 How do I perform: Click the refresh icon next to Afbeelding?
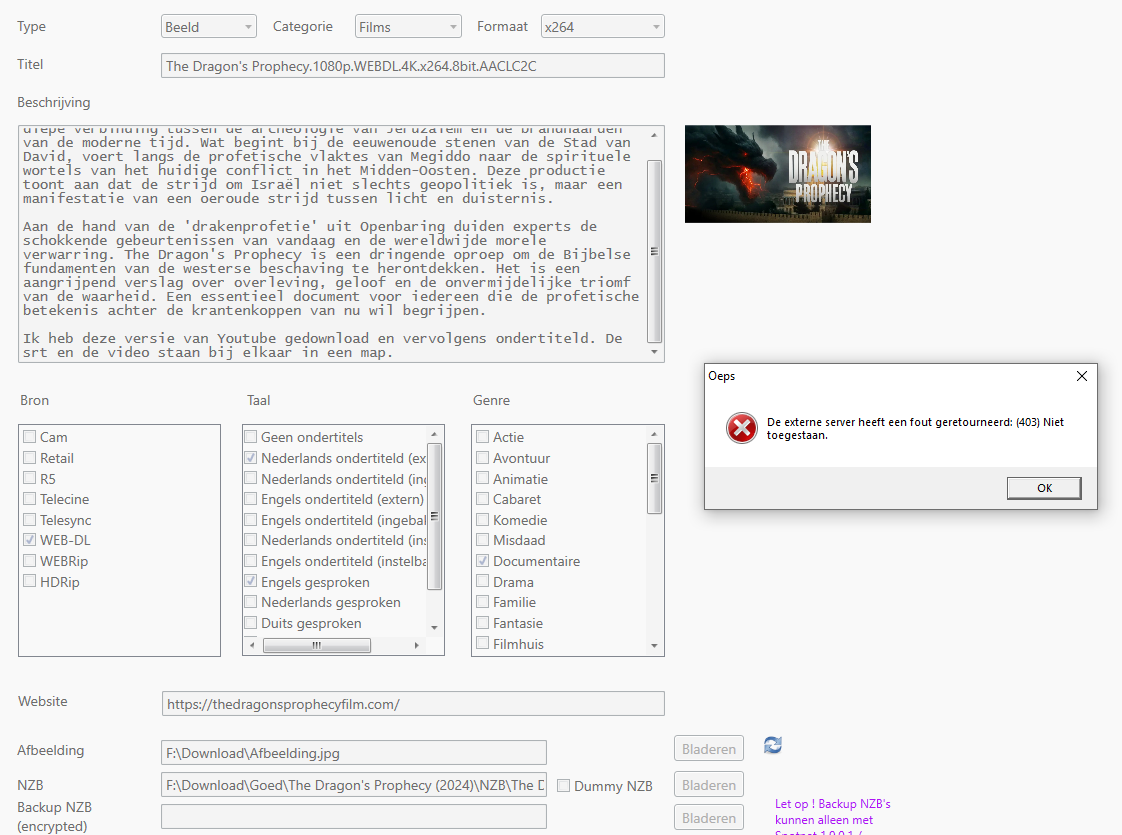coord(773,745)
